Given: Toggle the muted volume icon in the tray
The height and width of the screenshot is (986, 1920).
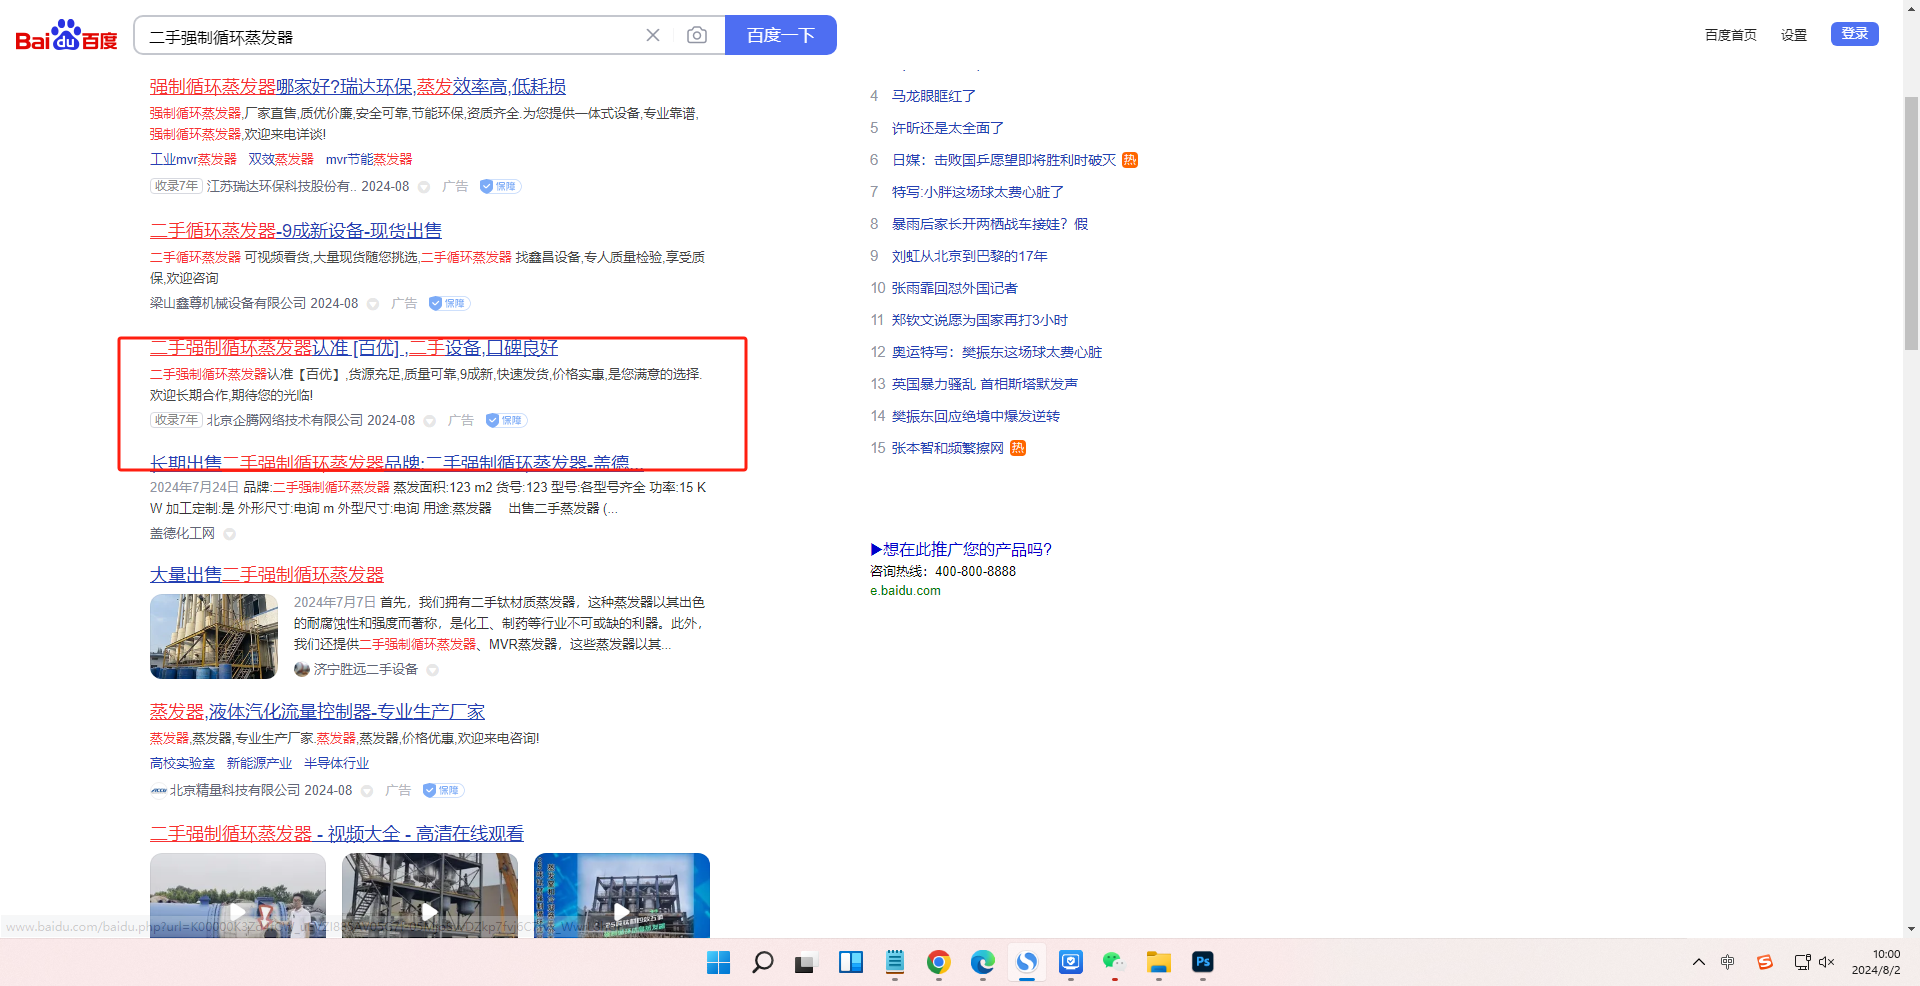Looking at the screenshot, I should [x=1826, y=962].
